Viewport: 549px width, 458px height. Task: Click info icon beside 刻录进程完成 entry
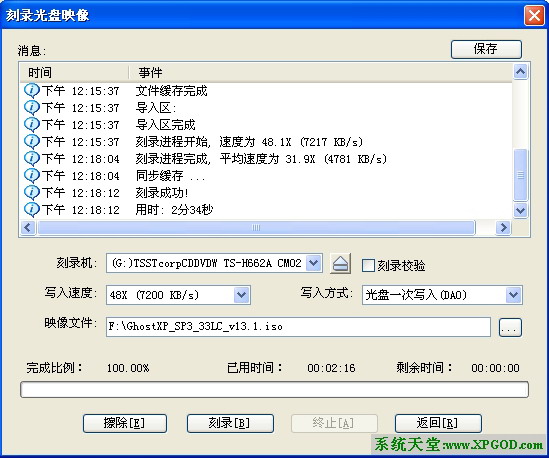[32, 159]
